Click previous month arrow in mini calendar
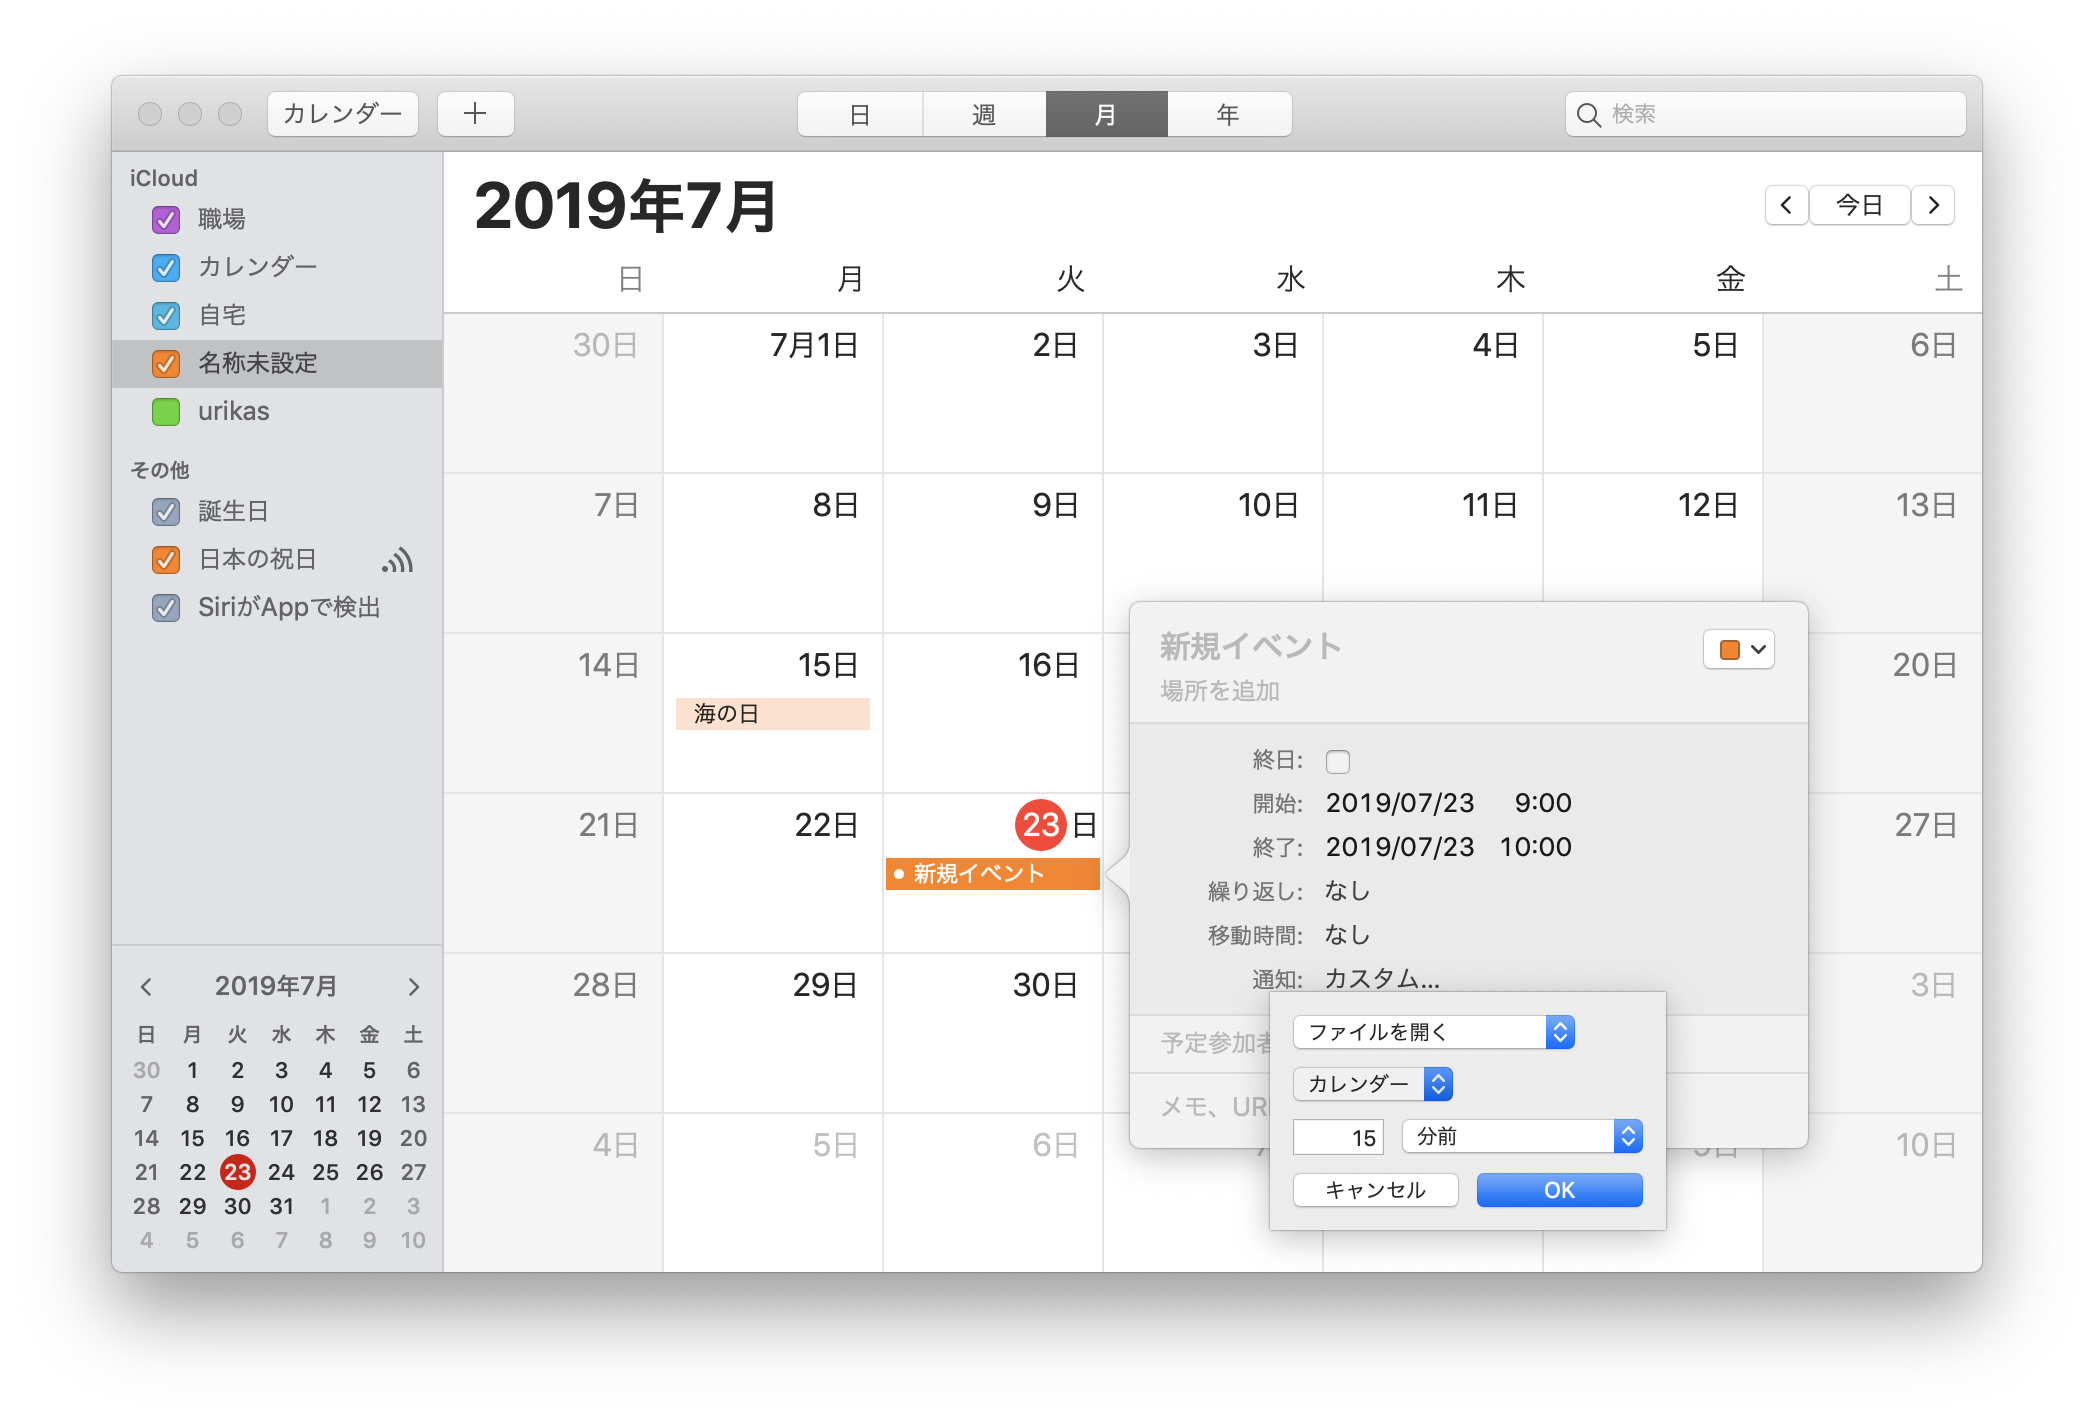This screenshot has height=1420, width=2094. click(x=147, y=987)
